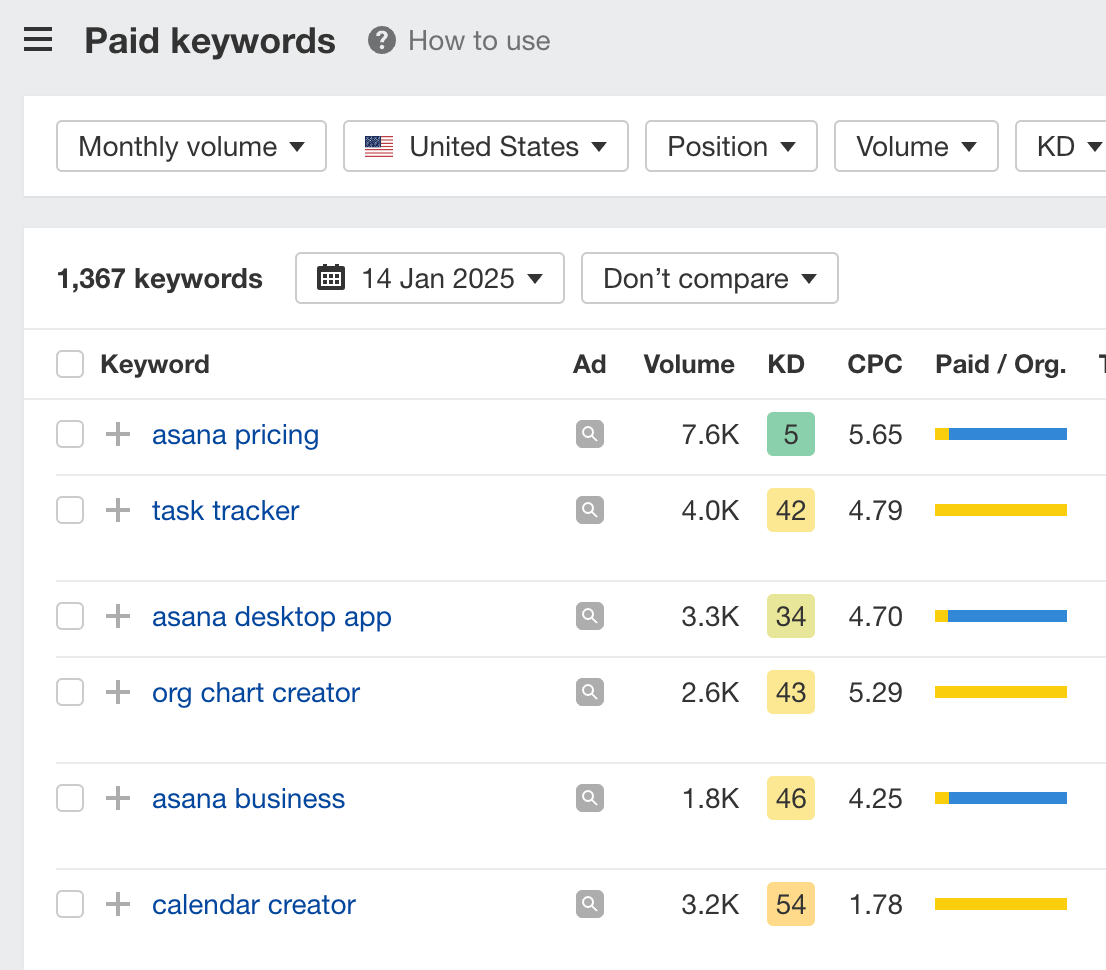Open the SERP overview for asana pricing
The width and height of the screenshot is (1106, 970).
click(x=589, y=434)
